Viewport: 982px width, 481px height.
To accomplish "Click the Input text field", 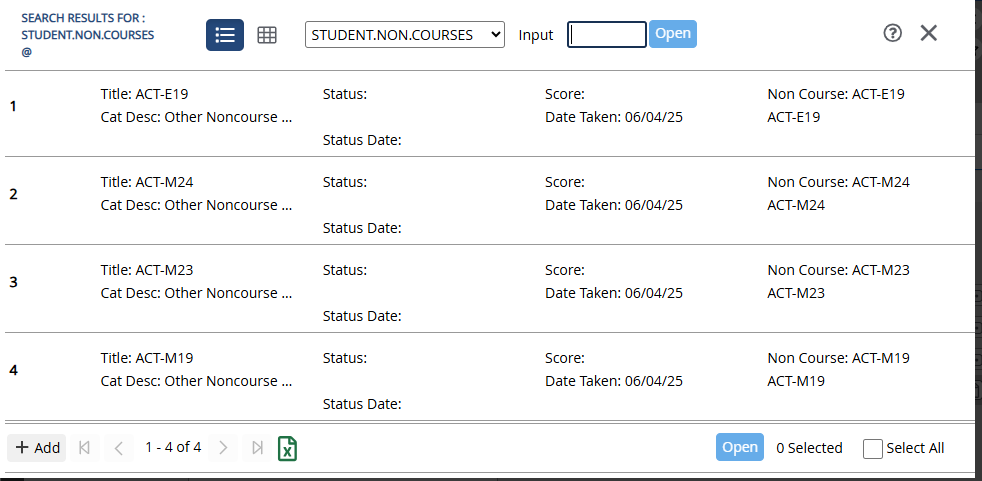I will point(607,34).
